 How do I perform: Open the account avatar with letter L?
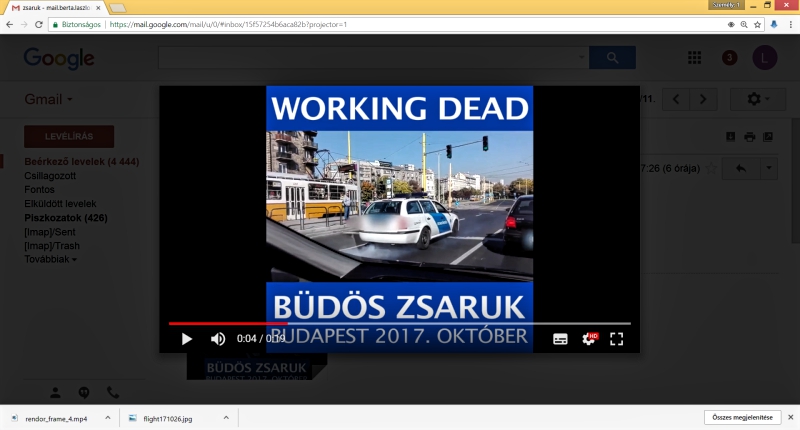click(764, 58)
